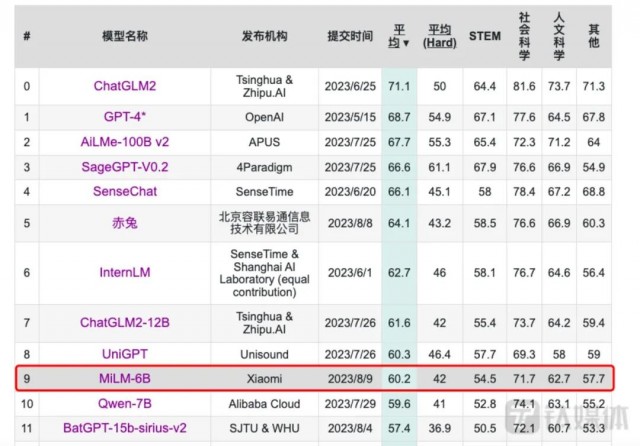
Task: Select the 68.7 average score cell
Action: 399,117
